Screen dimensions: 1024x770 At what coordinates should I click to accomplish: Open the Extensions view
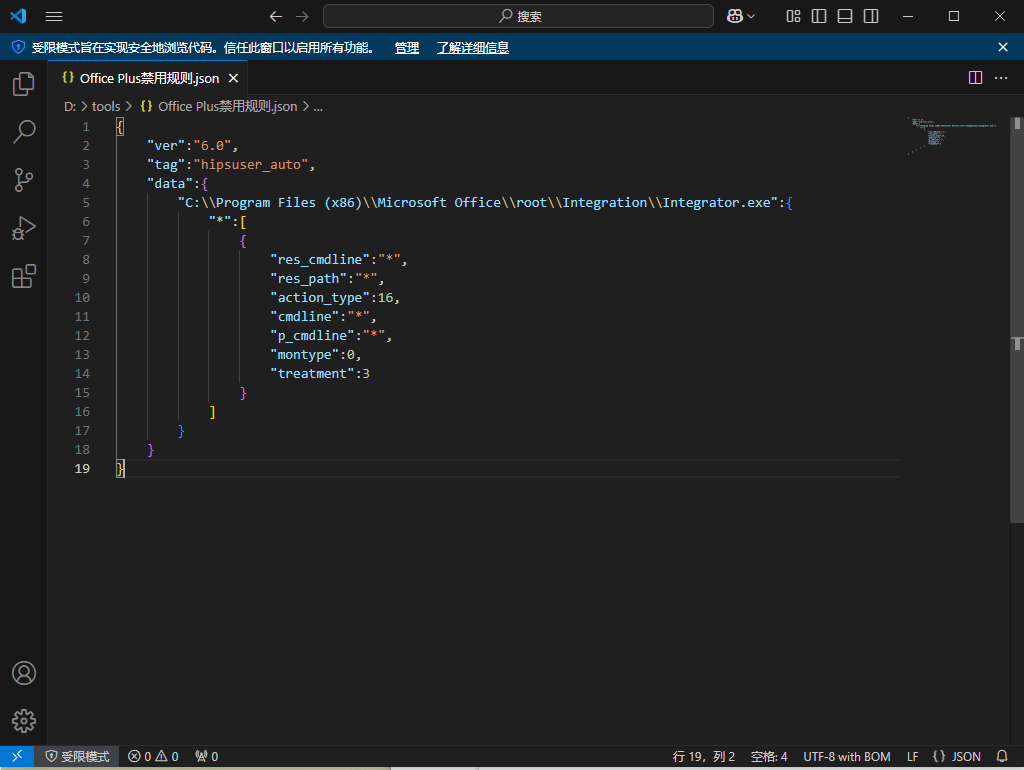tap(24, 276)
